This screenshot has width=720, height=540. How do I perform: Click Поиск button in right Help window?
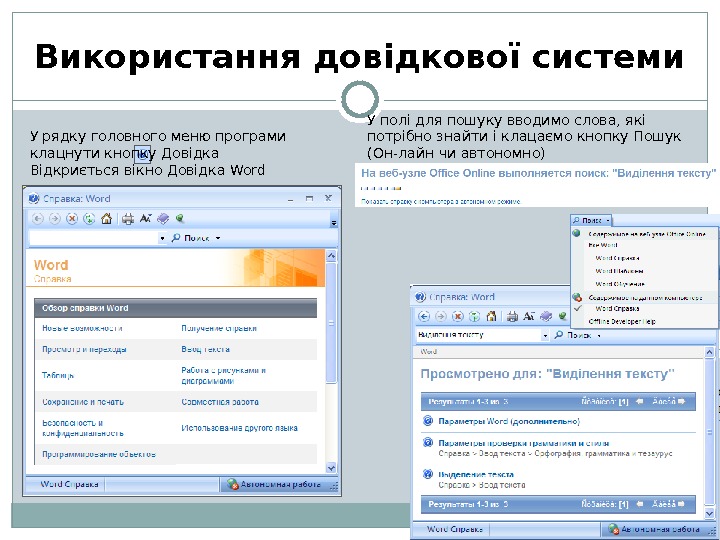coord(572,335)
